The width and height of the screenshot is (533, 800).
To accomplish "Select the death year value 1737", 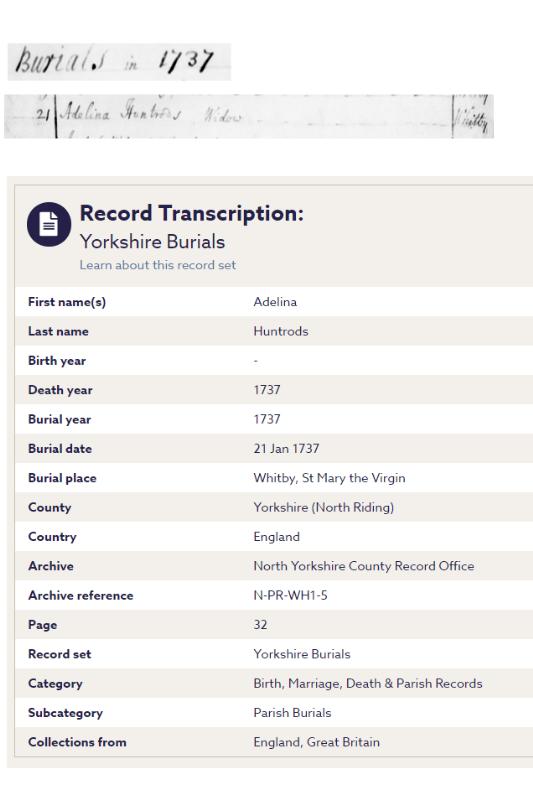I will [x=267, y=390].
